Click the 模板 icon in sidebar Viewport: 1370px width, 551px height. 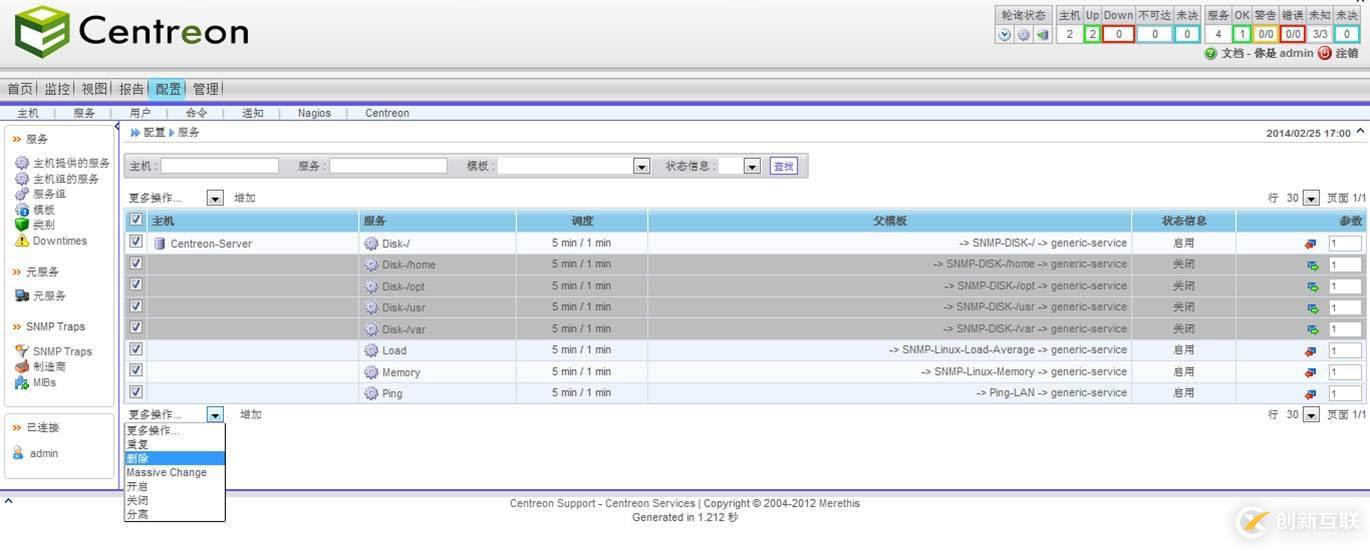(x=22, y=210)
